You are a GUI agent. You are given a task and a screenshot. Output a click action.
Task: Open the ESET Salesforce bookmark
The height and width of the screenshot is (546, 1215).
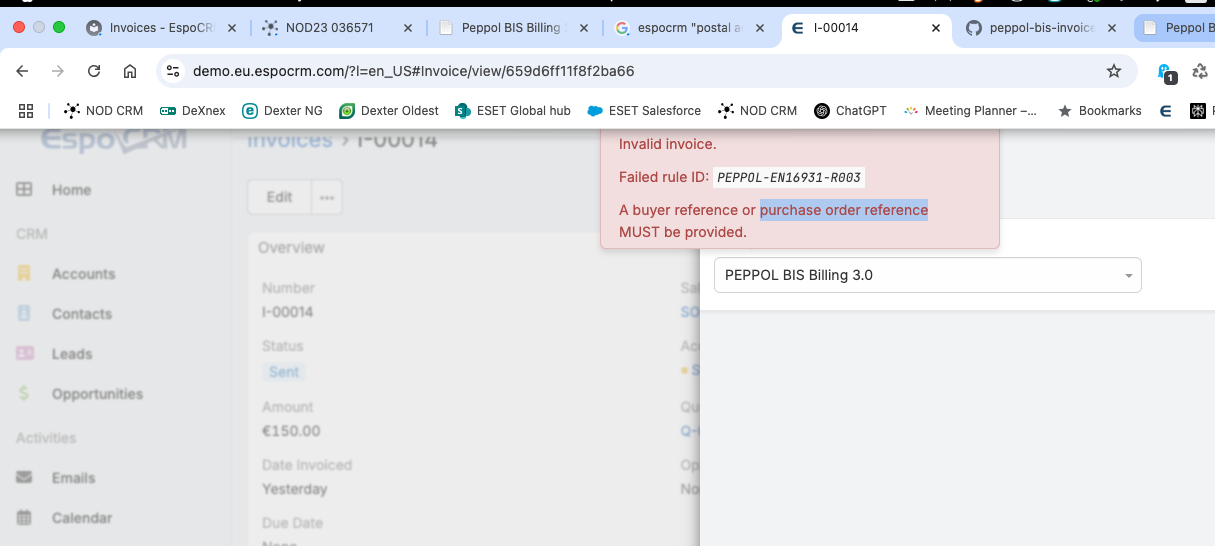[x=644, y=111]
